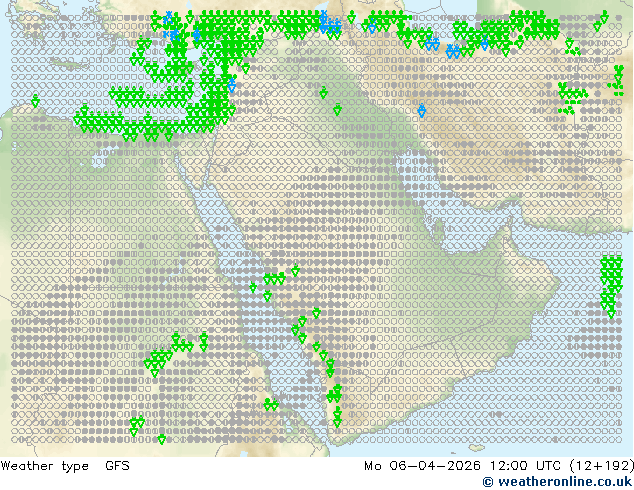Viewport: 634px width, 490px height.
Task: Click the 'Weather type' caption text
Action: (44, 466)
